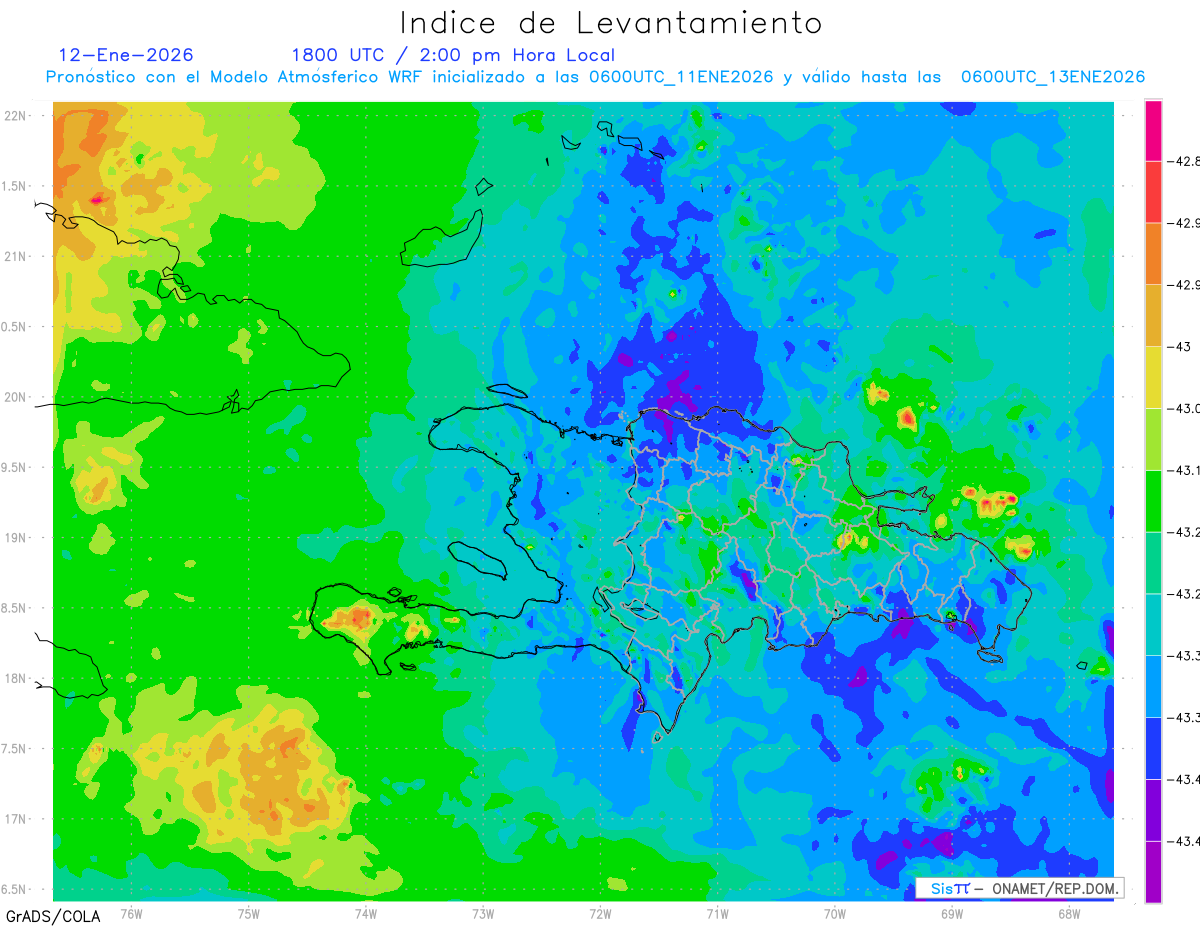Viewport: 1200px width, 927px height.
Task: Click the "75W" longitude label
Action: pos(249,913)
